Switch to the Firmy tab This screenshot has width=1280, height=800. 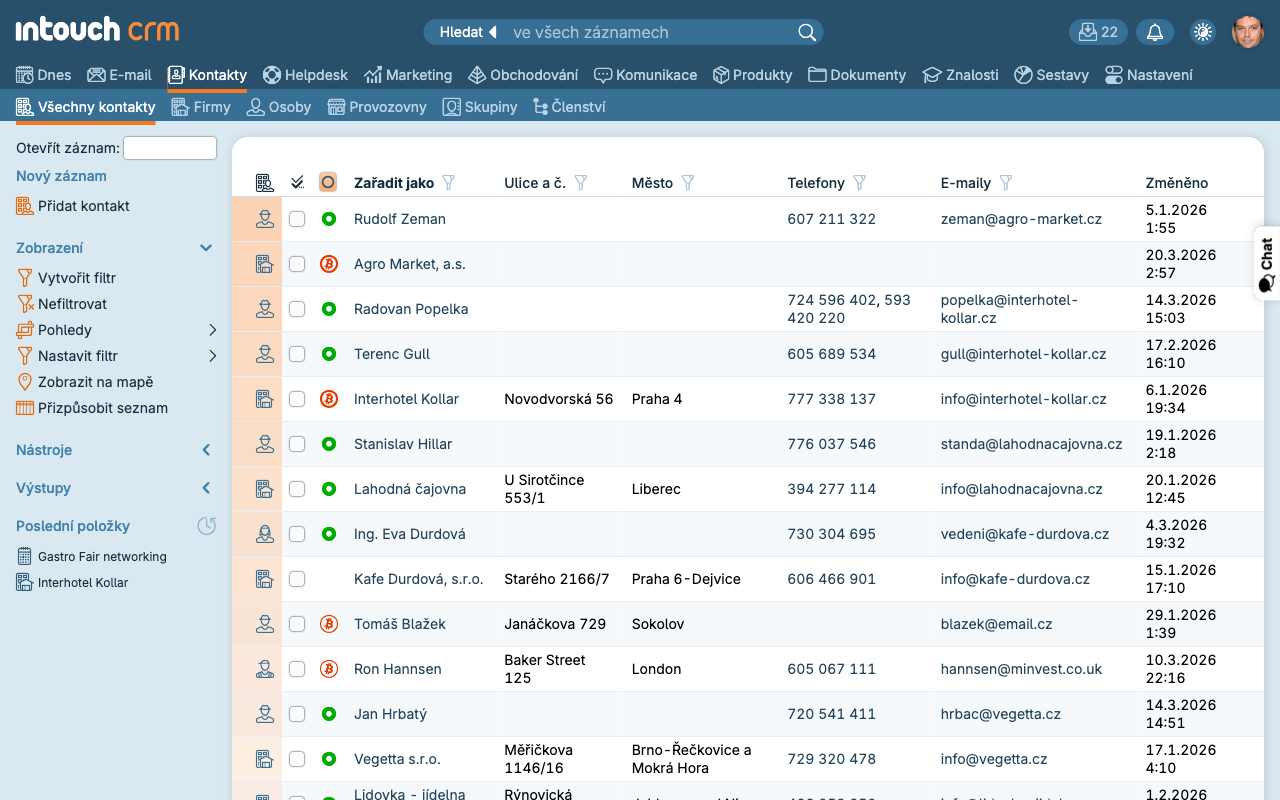tap(201, 107)
